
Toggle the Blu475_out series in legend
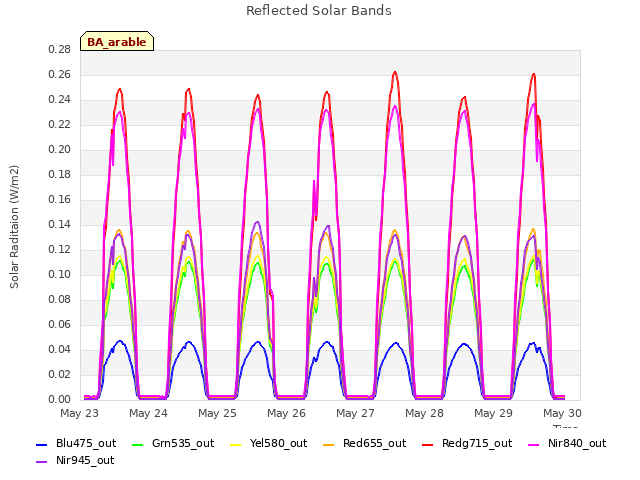76,443
